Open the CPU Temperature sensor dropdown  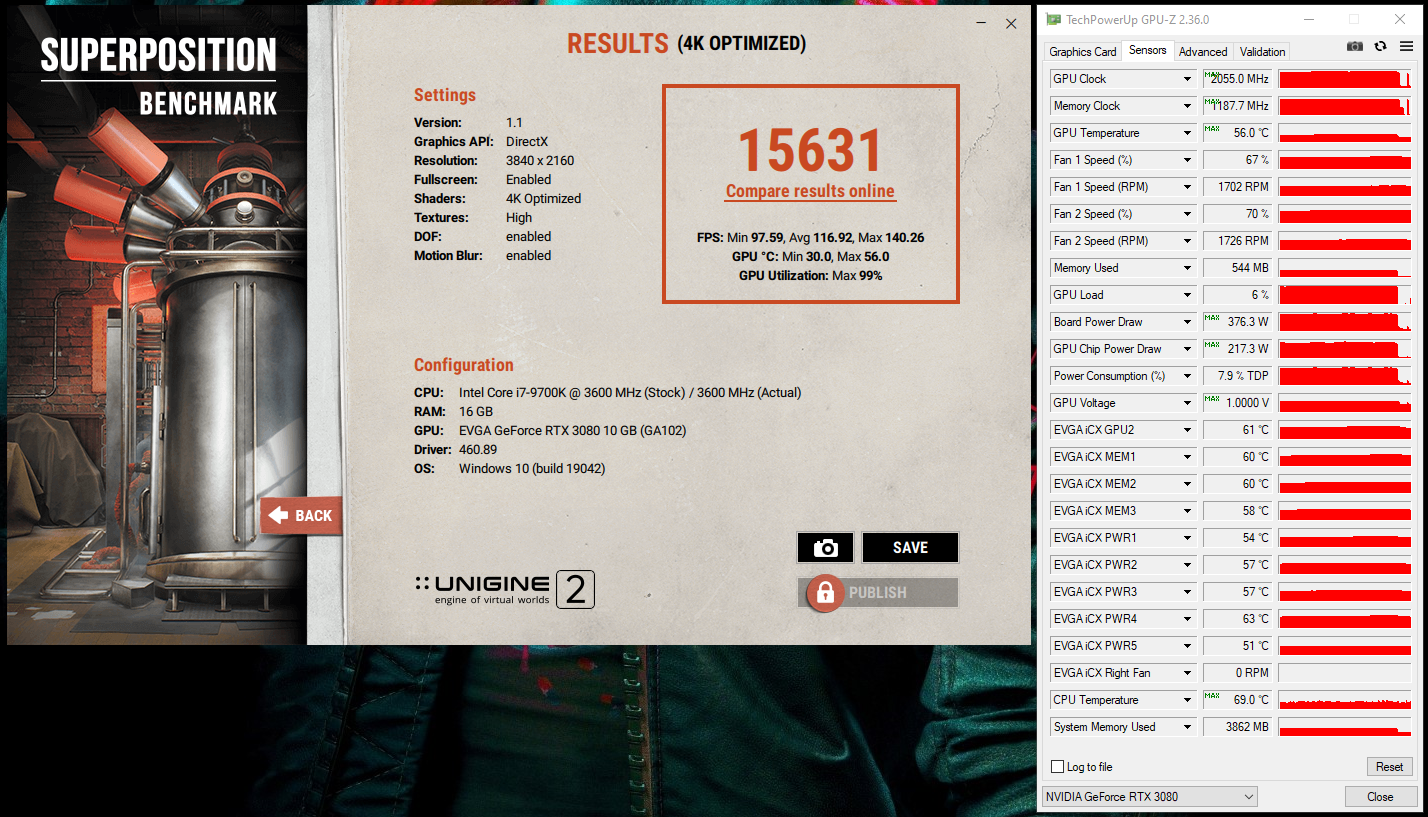pos(1188,700)
